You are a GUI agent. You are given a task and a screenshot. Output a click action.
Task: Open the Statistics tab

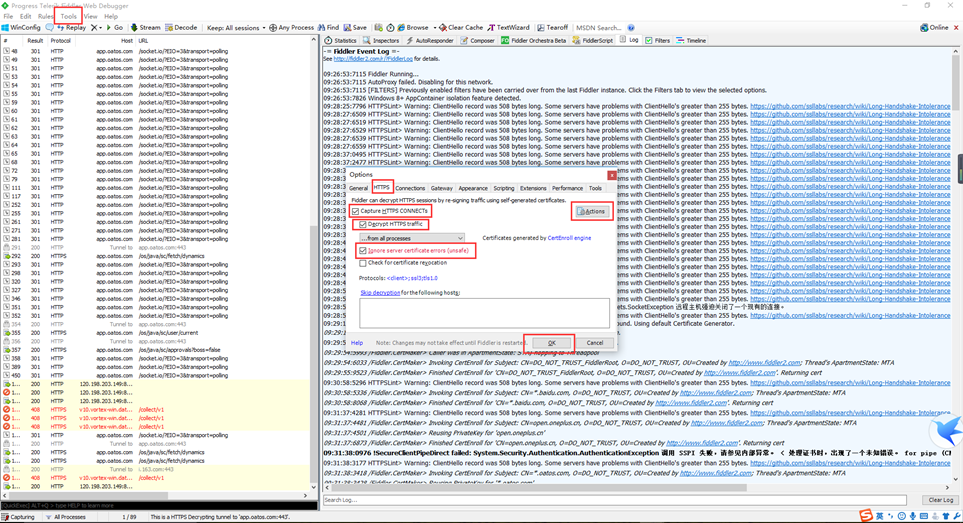(341, 41)
